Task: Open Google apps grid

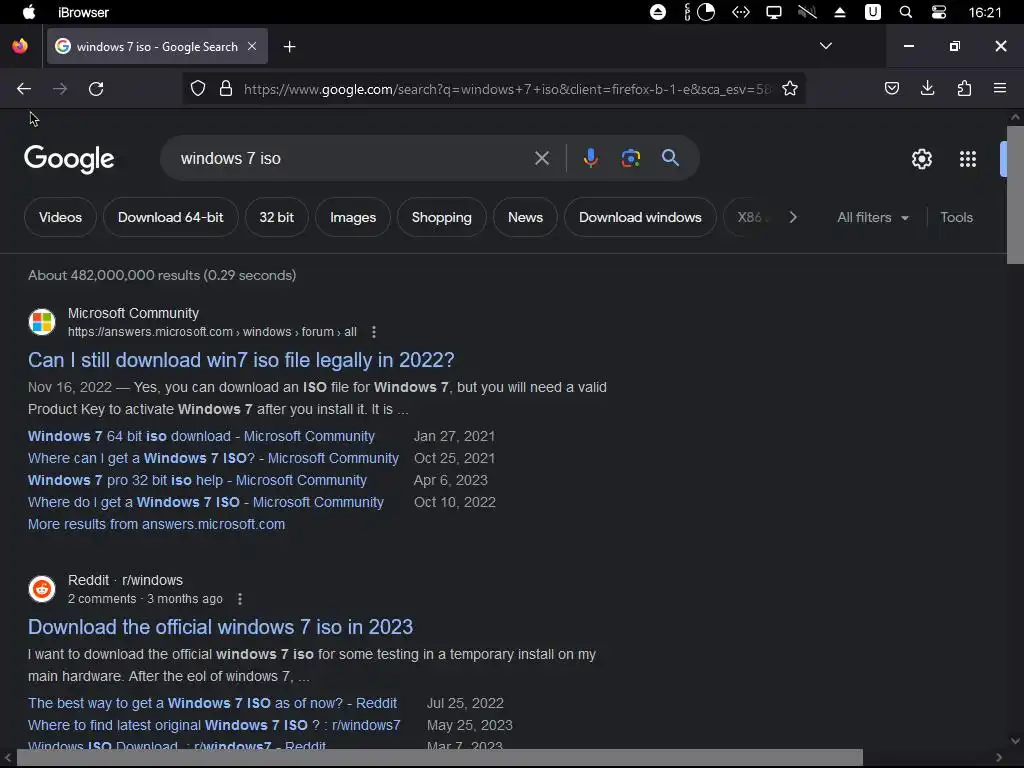Action: tap(968, 159)
